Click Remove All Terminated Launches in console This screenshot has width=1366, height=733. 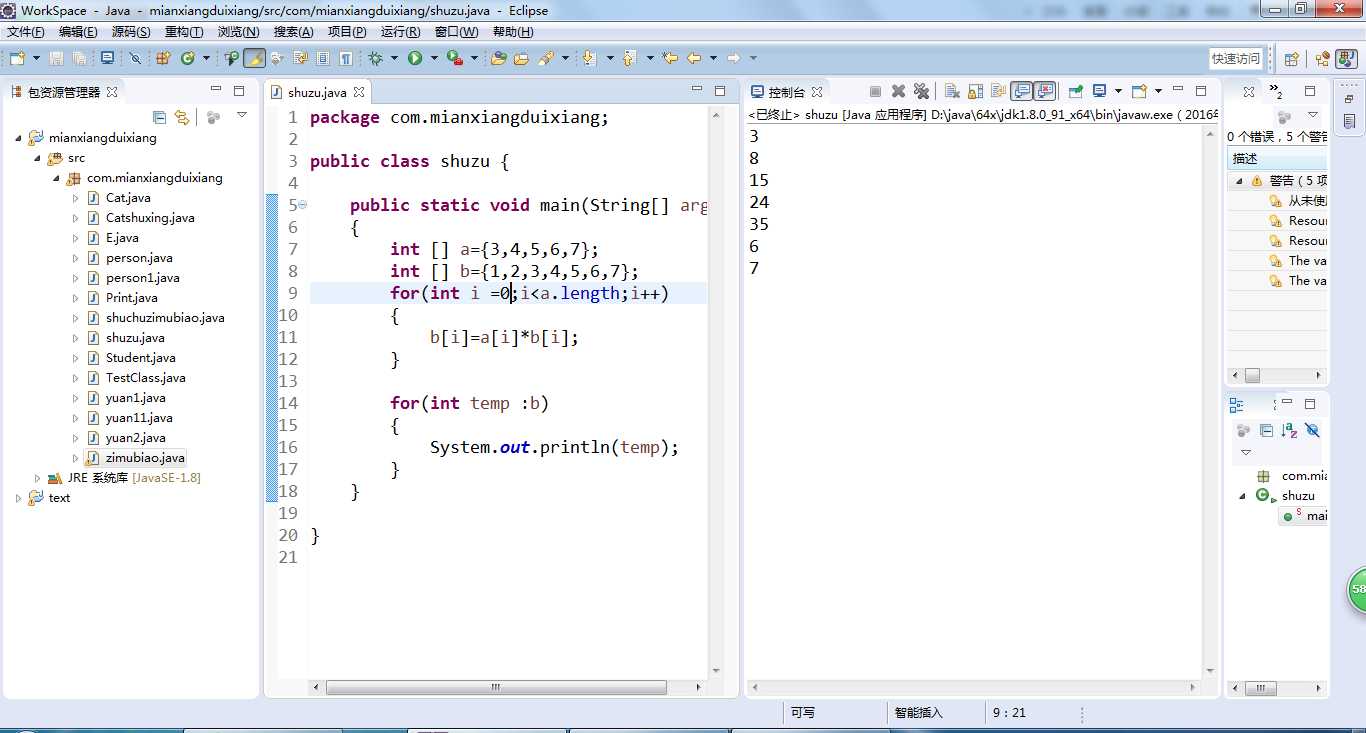click(x=921, y=91)
